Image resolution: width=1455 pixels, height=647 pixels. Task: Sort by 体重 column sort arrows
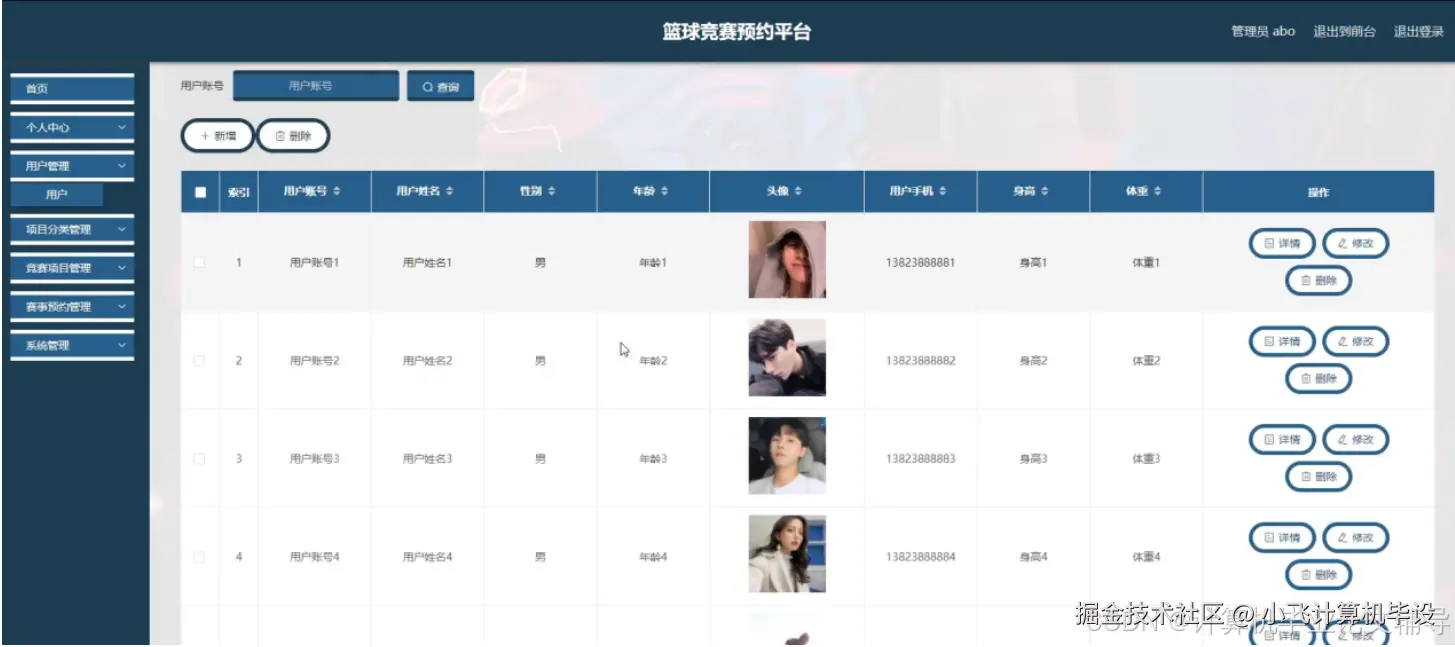pos(1157,191)
